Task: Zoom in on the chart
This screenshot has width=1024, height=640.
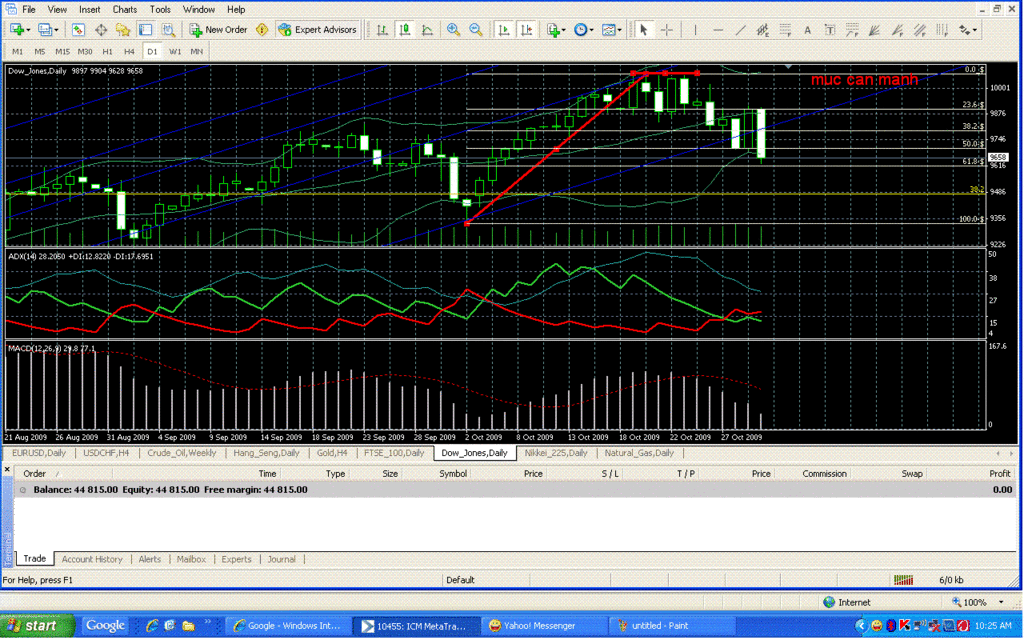Action: tap(453, 30)
